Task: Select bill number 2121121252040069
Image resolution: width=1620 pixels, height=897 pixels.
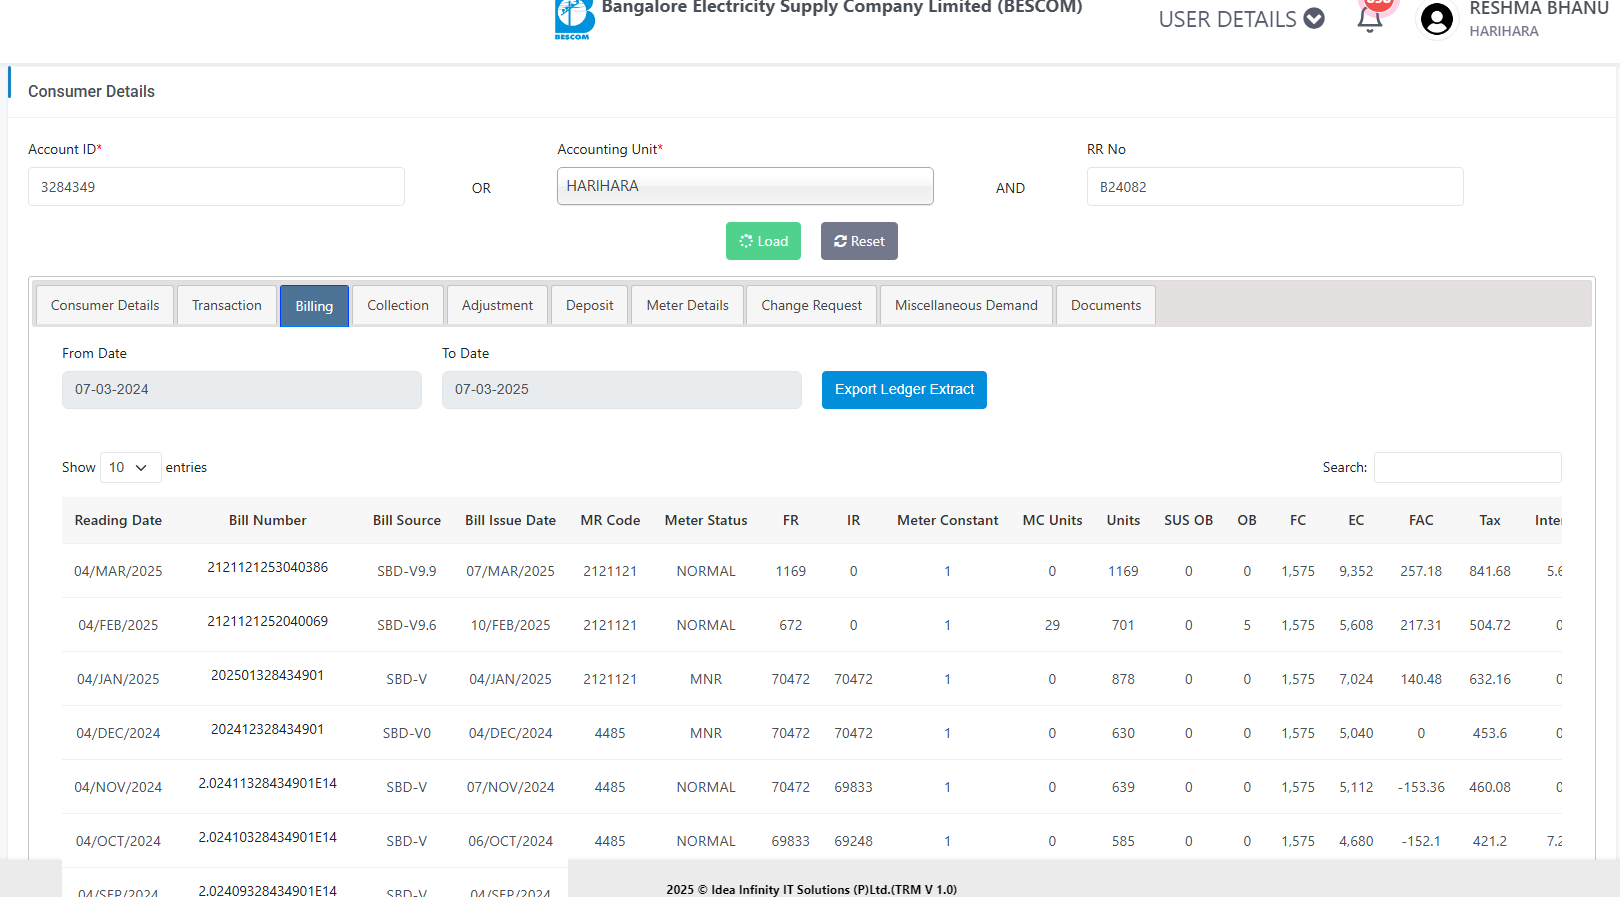Action: pos(267,621)
